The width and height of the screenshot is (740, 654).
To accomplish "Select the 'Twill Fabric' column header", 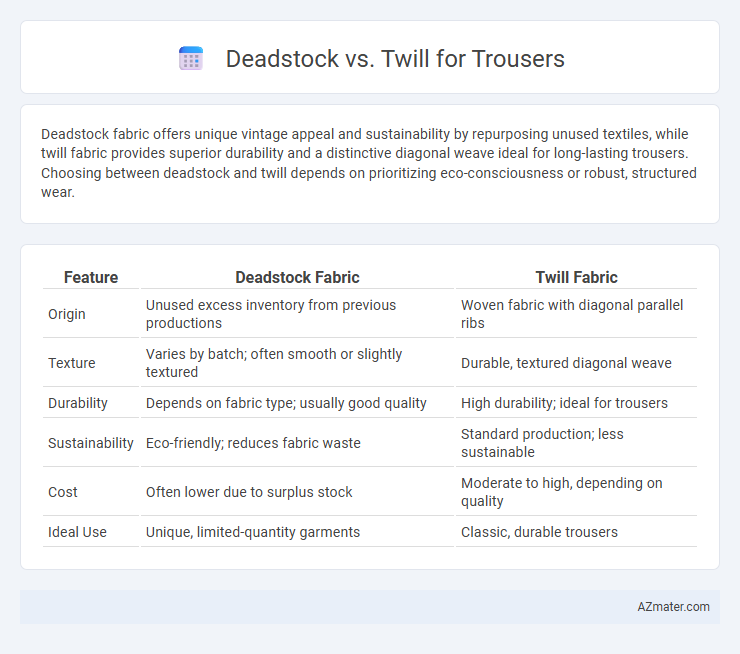I will pyautogui.click(x=576, y=277).
